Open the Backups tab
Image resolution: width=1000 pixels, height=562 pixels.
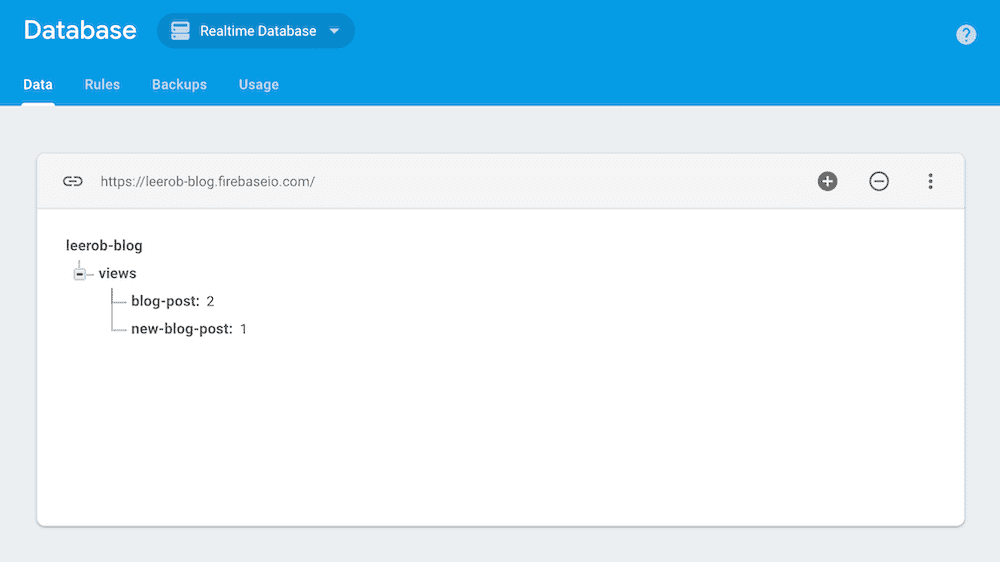pyautogui.click(x=179, y=85)
